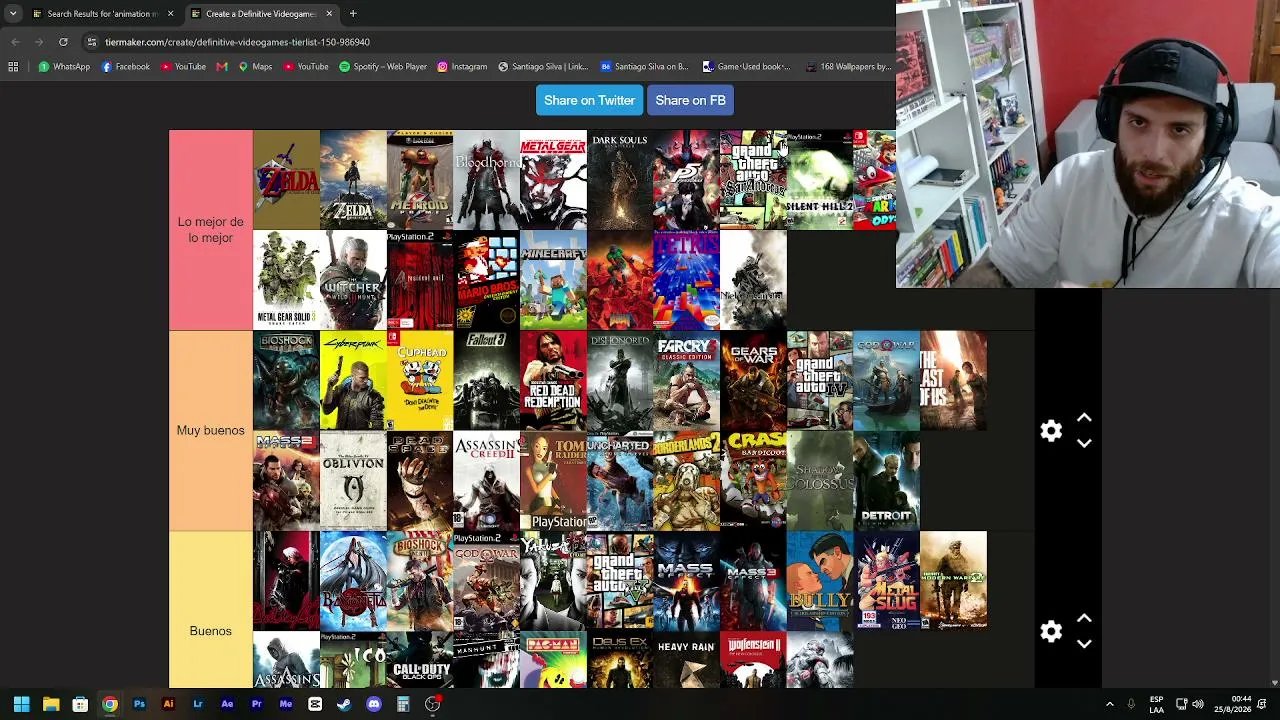Select the Borderlands 2 cover
This screenshot has height=720, width=1280.
[x=686, y=481]
